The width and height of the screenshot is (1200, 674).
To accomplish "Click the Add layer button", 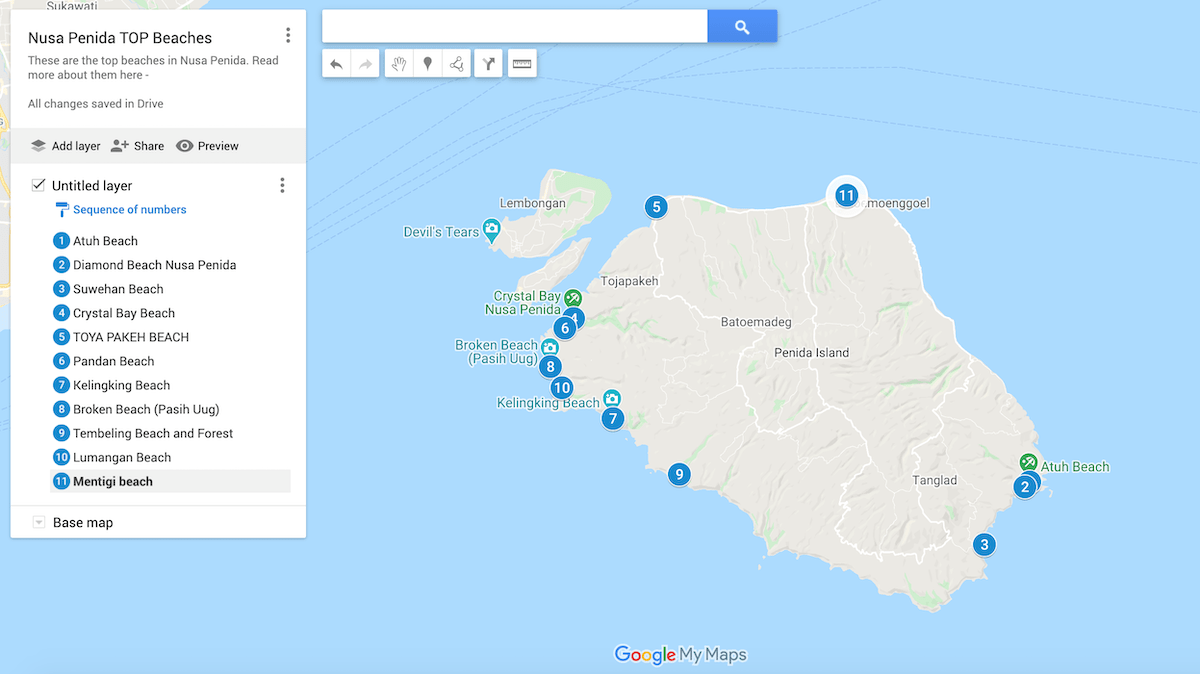I will pyautogui.click(x=65, y=145).
